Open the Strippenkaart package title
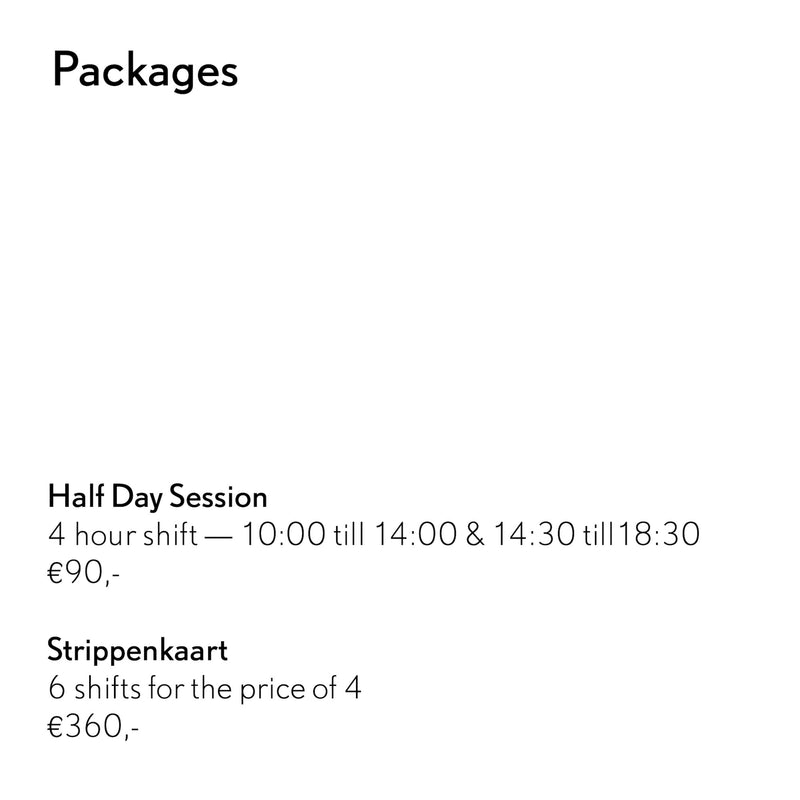 tap(138, 652)
